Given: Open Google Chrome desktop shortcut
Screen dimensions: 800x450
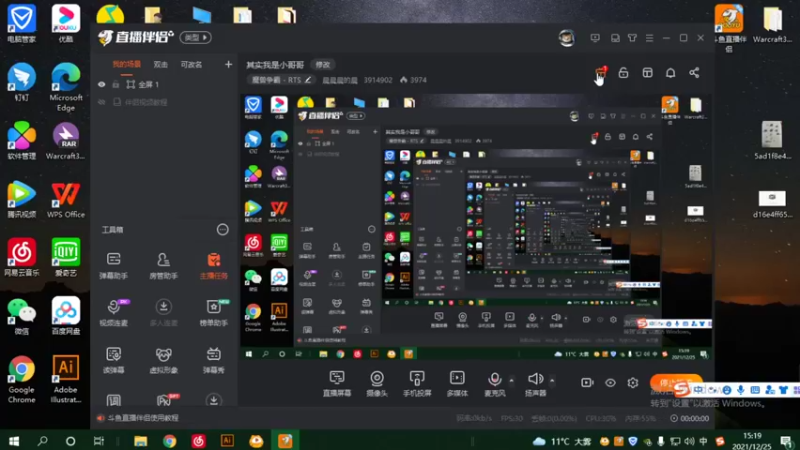Looking at the screenshot, I should click(21, 379).
